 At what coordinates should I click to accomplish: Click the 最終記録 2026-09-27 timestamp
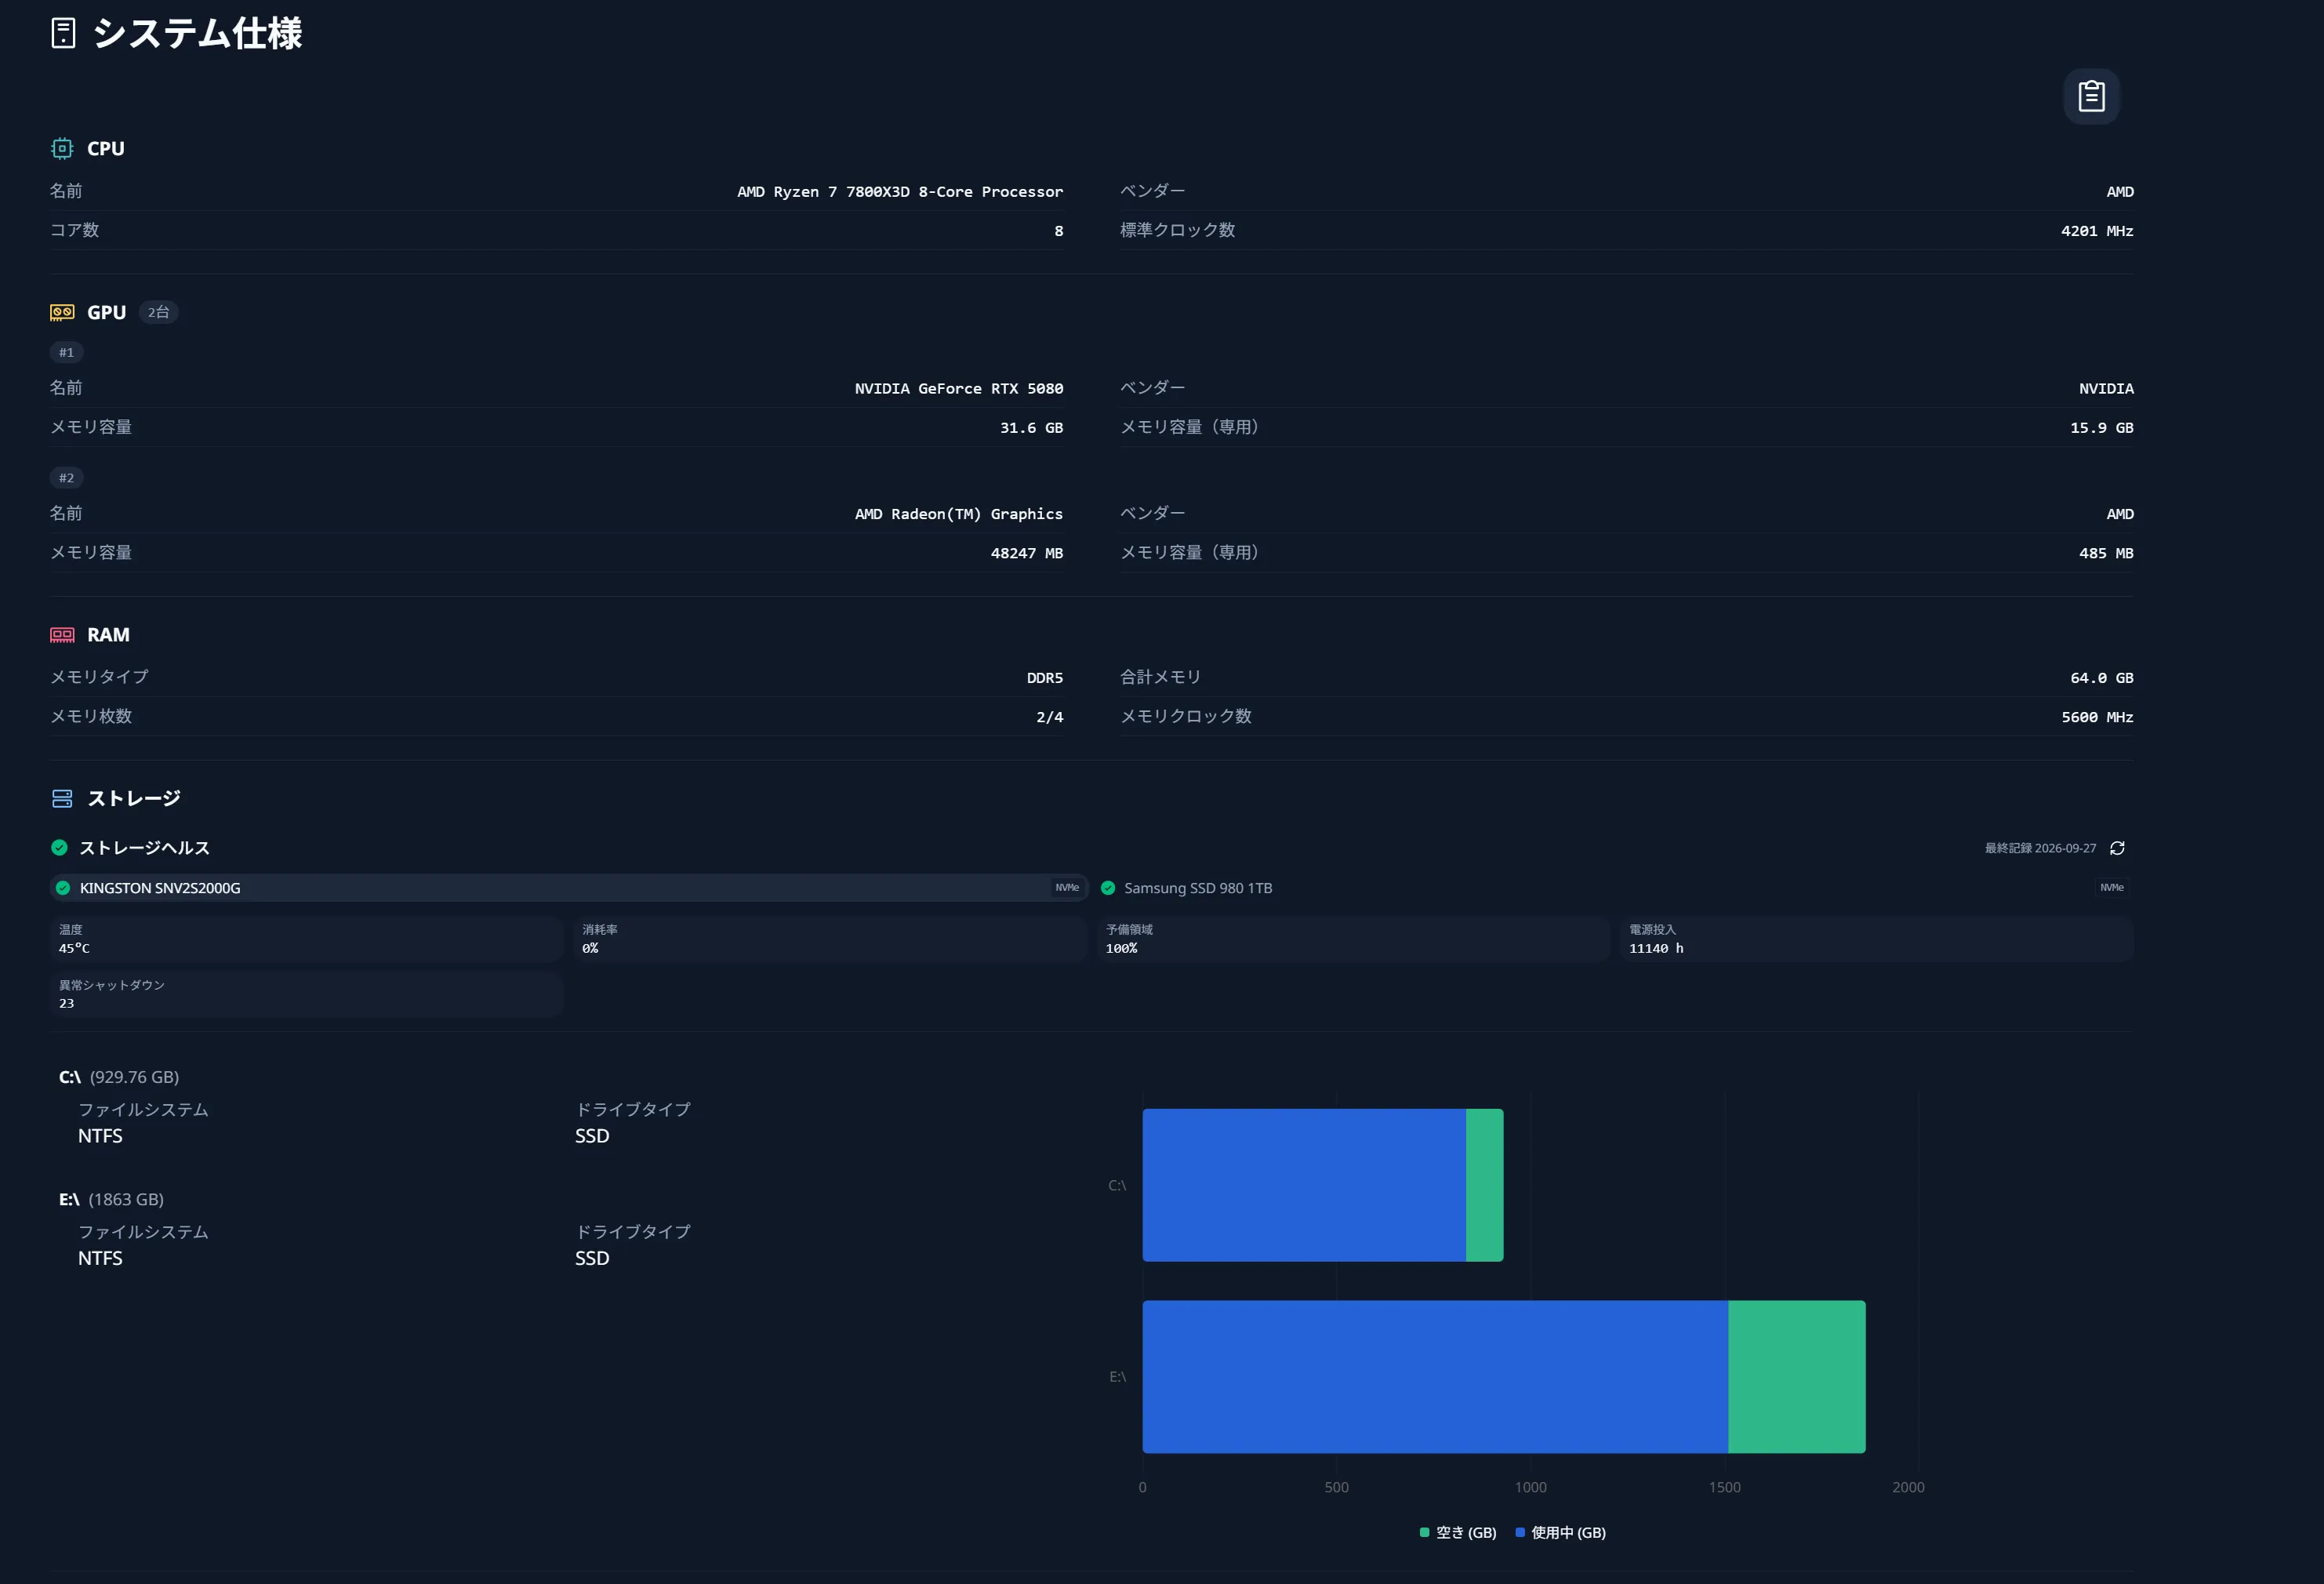(x=2040, y=848)
